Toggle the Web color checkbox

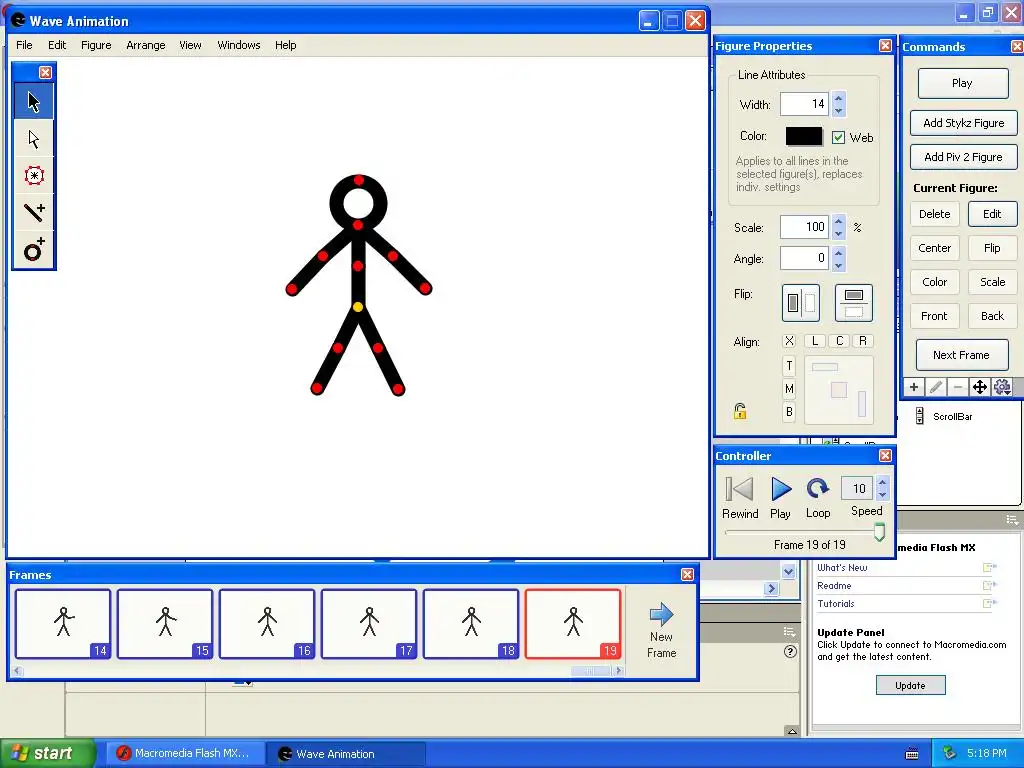tap(839, 138)
